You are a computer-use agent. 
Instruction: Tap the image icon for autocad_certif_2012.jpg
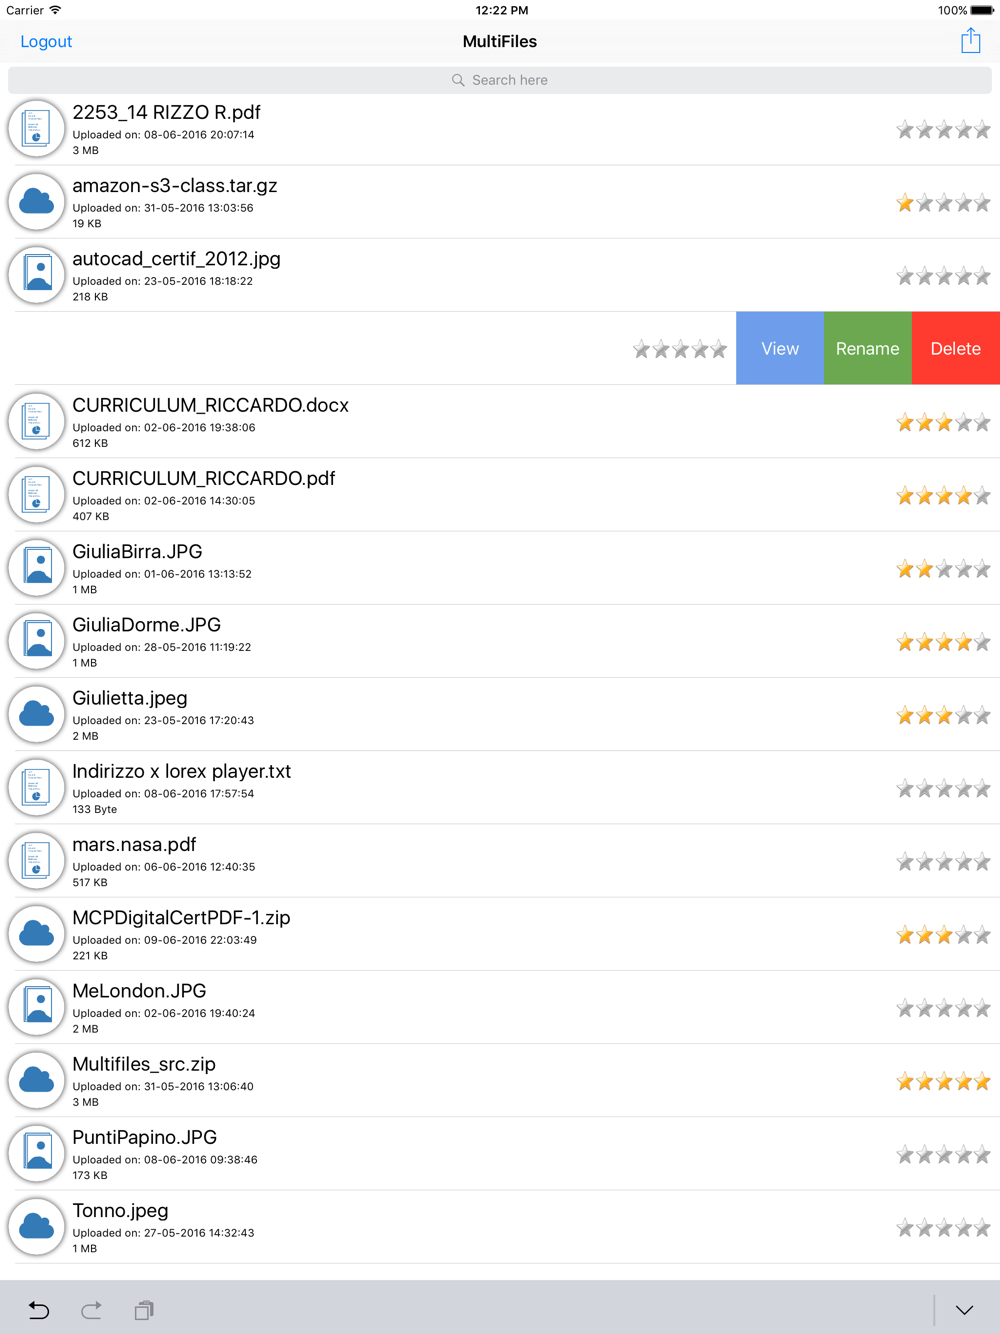[37, 274]
